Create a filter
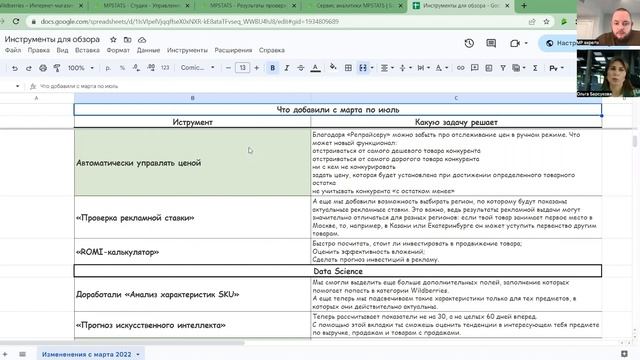The width and height of the screenshot is (640, 360). tap(503, 68)
